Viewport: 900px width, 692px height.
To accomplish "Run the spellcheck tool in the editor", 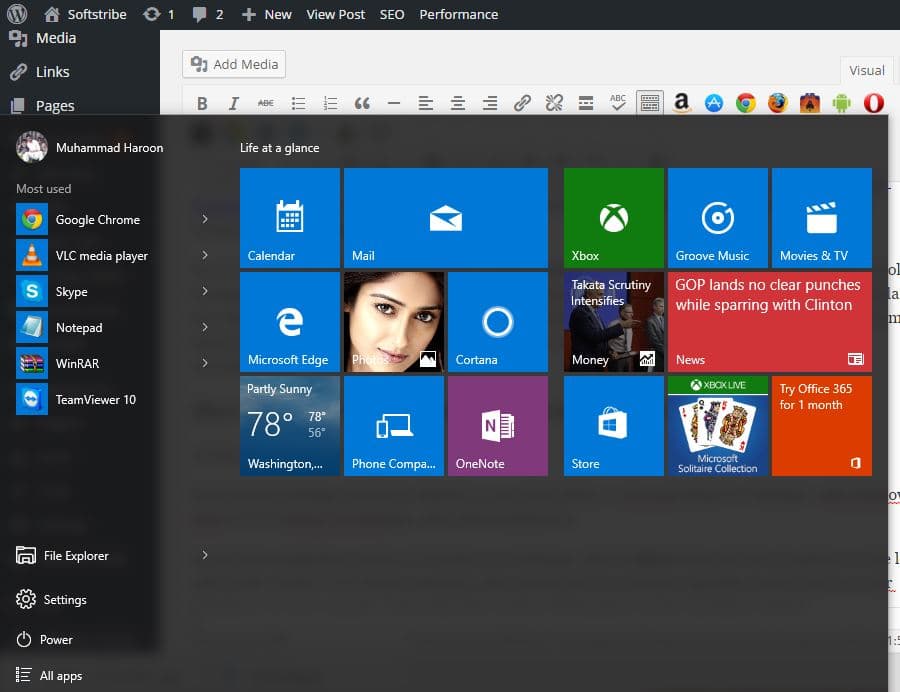I will tap(616, 102).
